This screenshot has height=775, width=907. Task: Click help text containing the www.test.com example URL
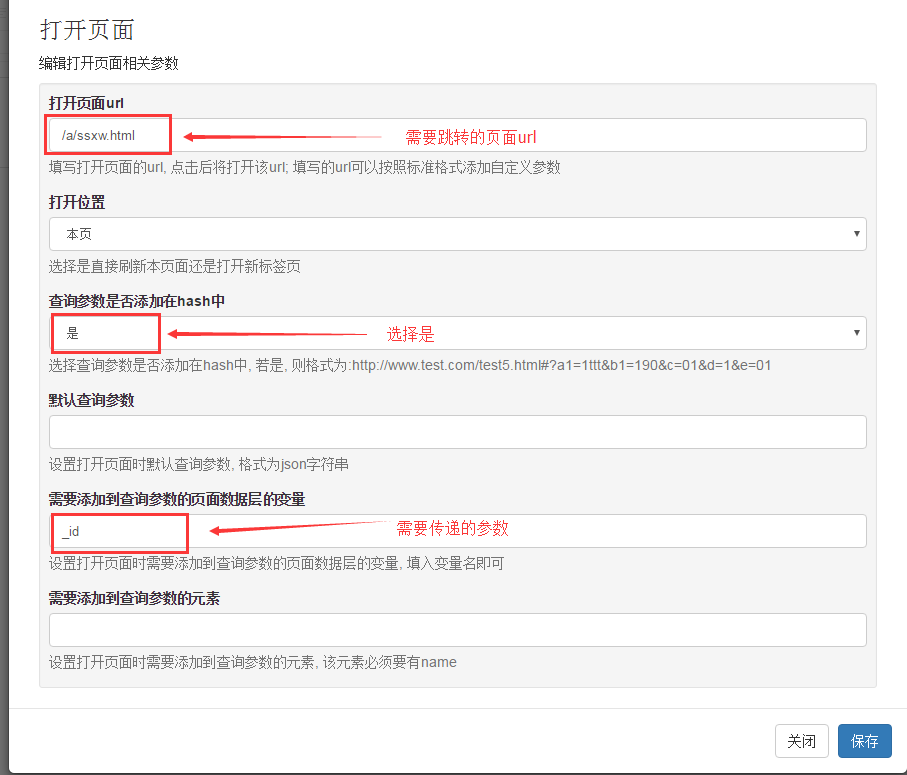coord(410,365)
